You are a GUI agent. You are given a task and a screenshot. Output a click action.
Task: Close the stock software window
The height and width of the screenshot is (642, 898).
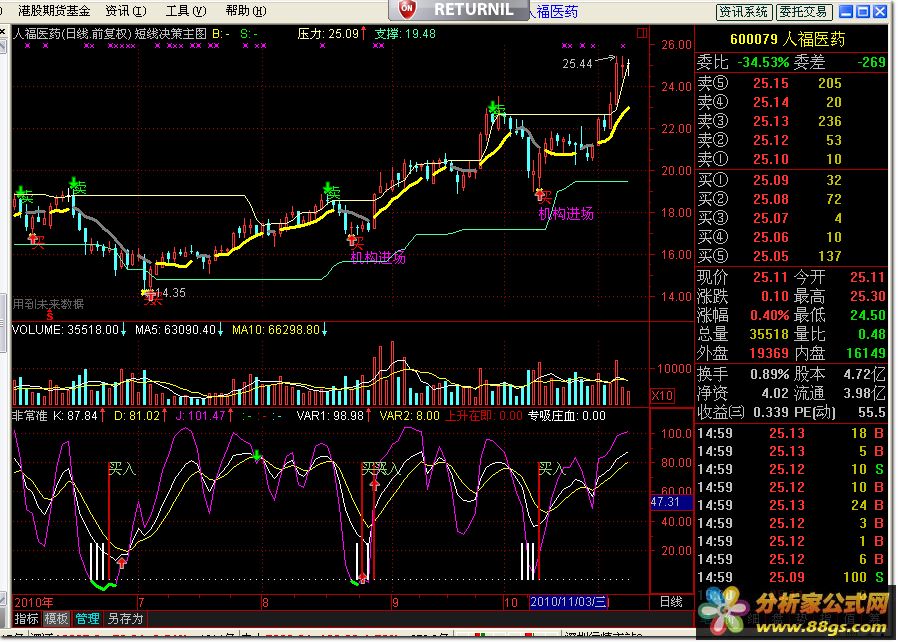click(x=880, y=11)
